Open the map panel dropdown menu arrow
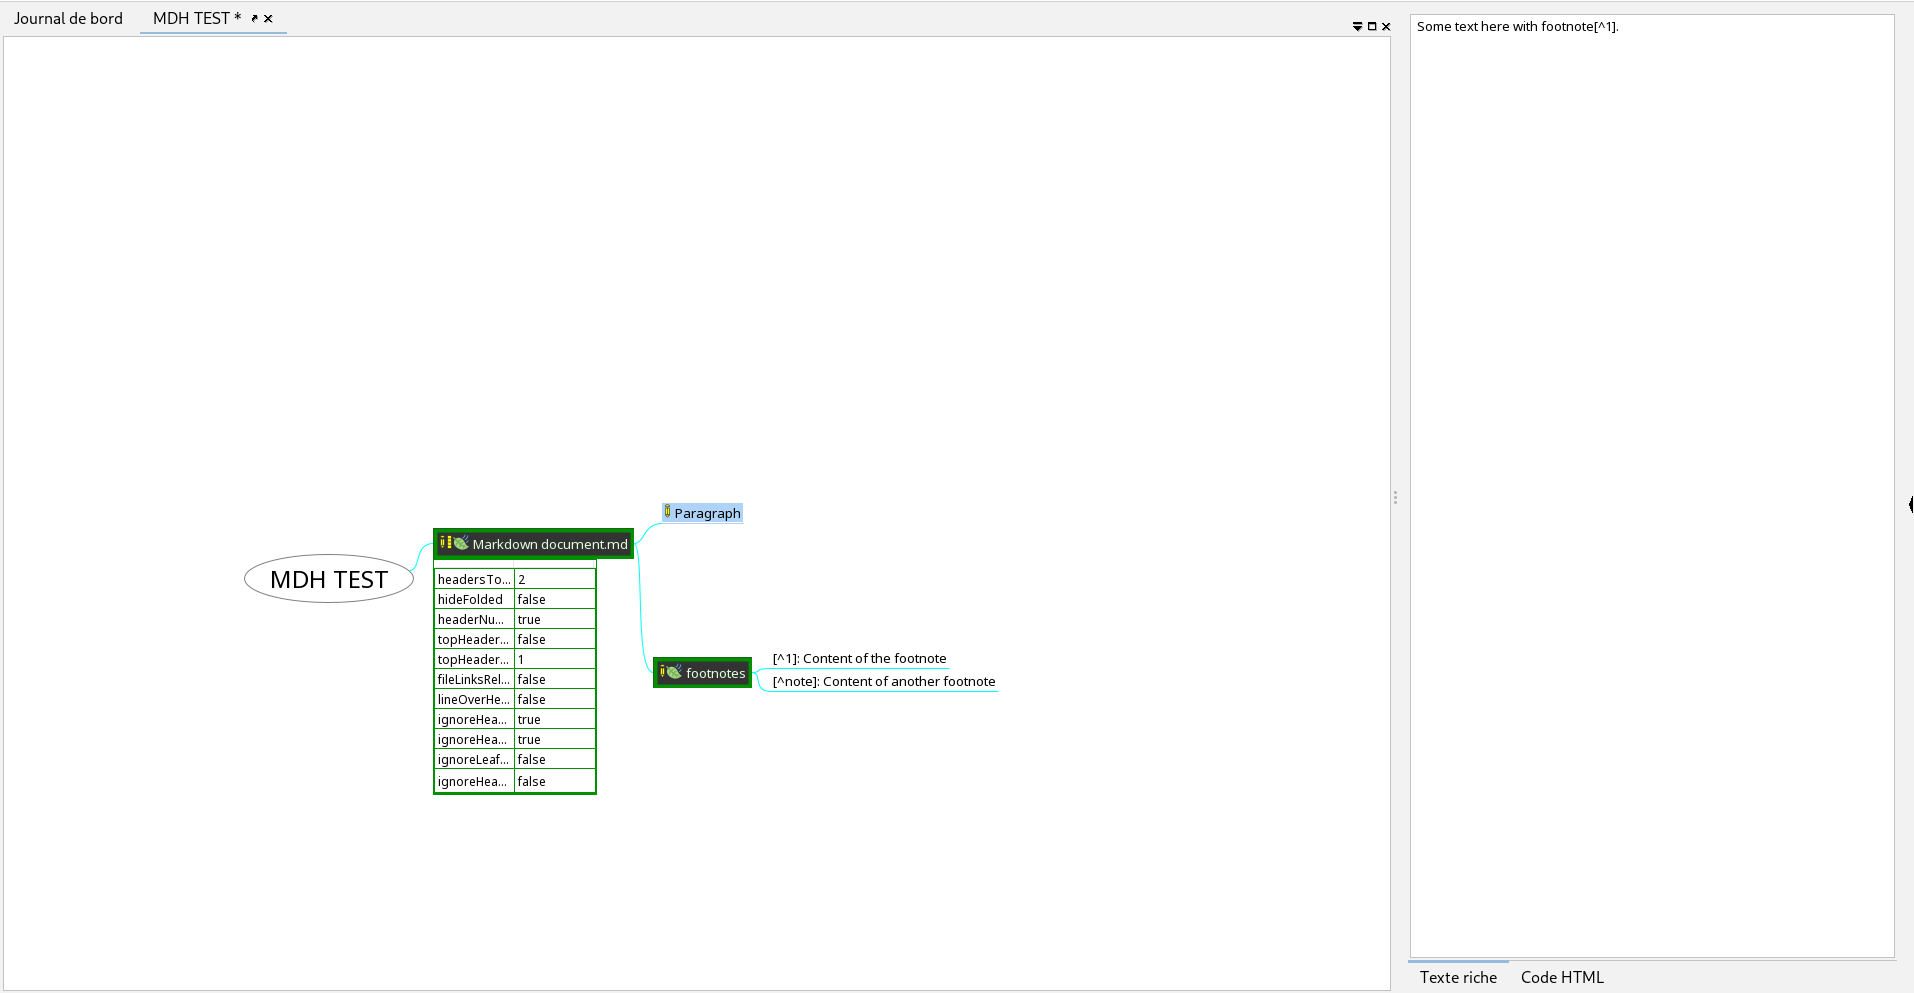This screenshot has height=993, width=1914. click(x=1357, y=27)
